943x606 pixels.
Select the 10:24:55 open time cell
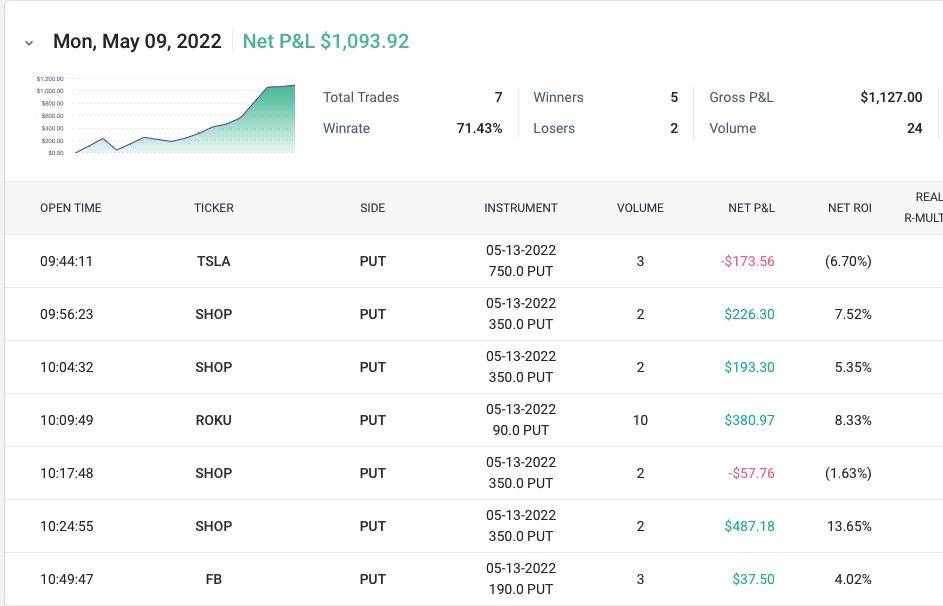click(66, 525)
